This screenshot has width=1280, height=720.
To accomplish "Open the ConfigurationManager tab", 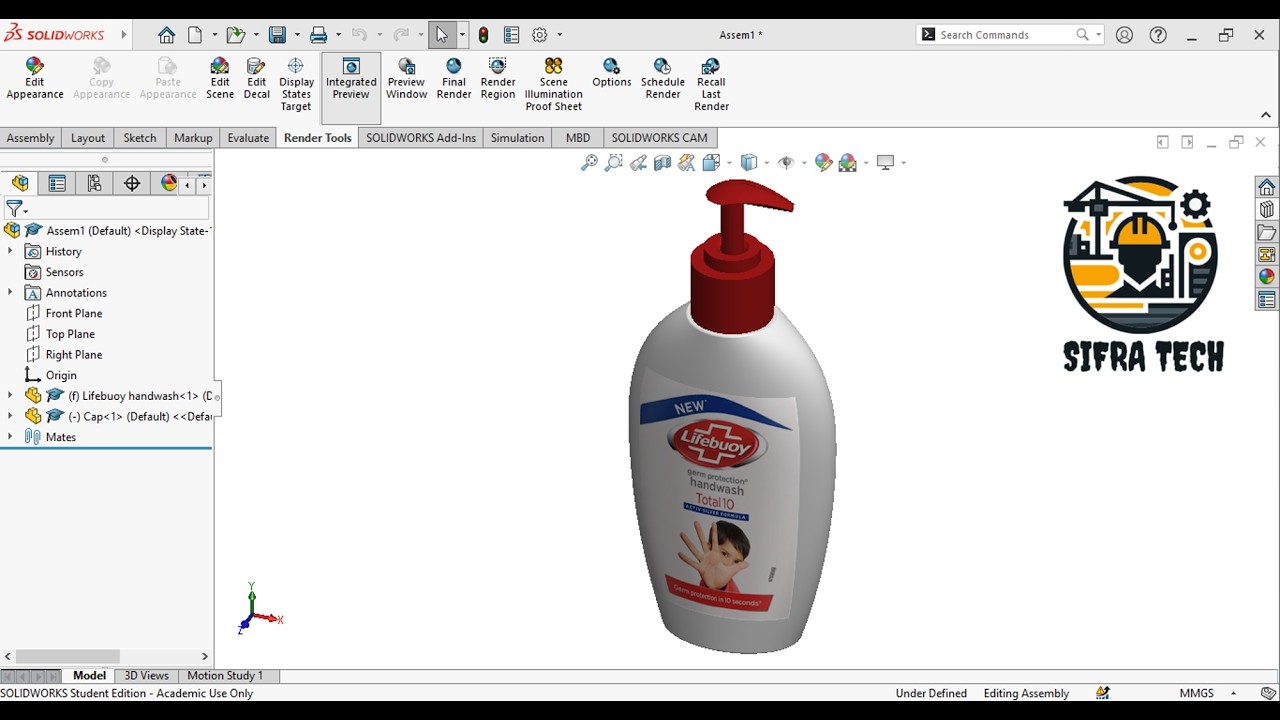I will (x=94, y=183).
